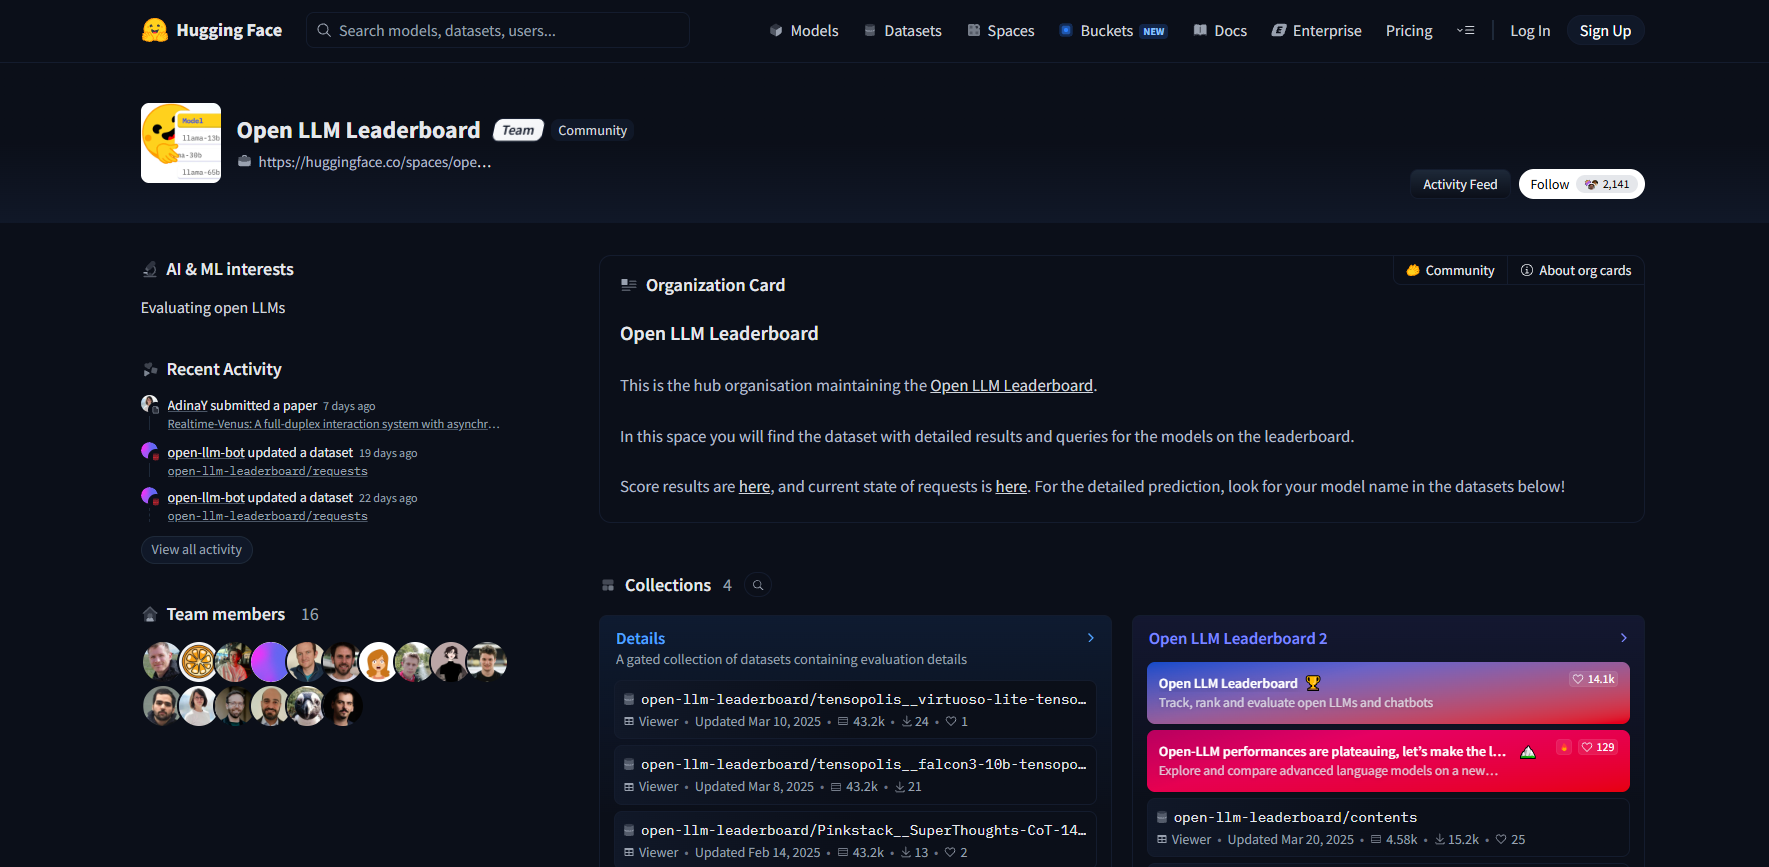This screenshot has width=1769, height=867.
Task: Open About org cards info link
Action: (x=1576, y=270)
